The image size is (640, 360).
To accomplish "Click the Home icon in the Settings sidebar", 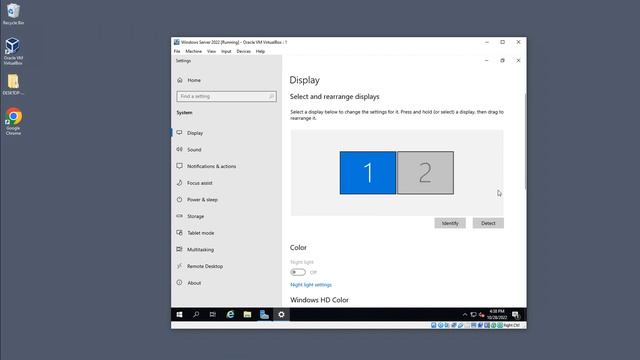I will [180, 80].
